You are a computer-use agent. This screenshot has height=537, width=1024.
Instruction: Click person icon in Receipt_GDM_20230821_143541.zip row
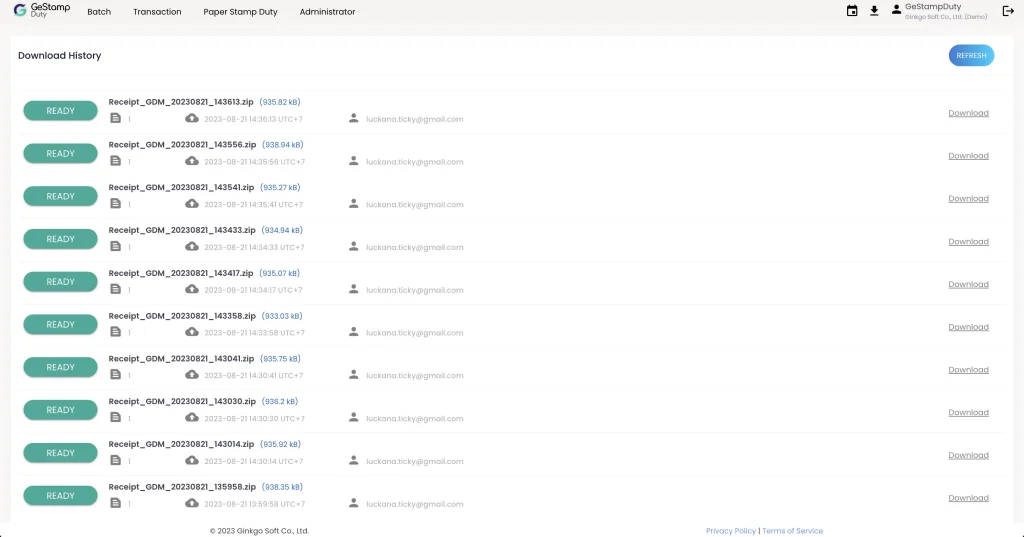[x=353, y=204]
